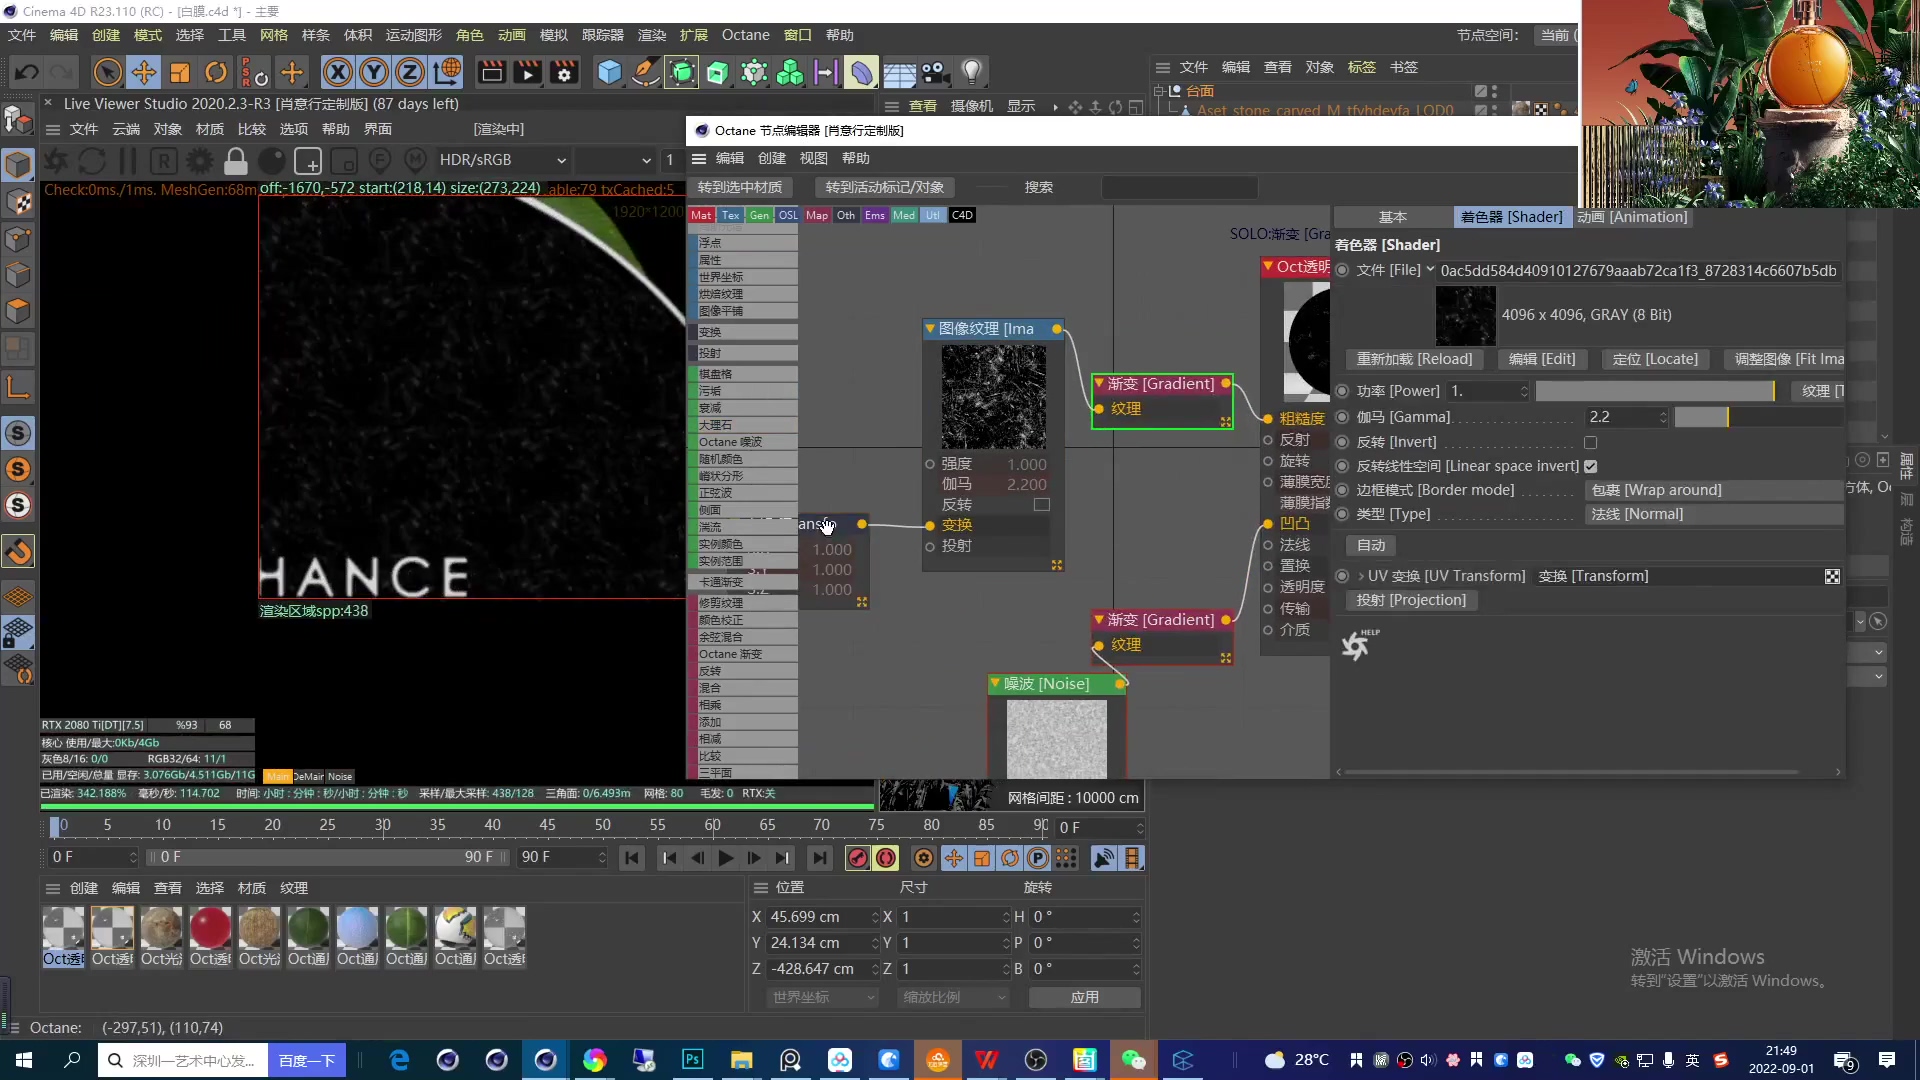Viewport: 1920px width, 1080px height.
Task: Open HDR/sRGB color space dropdown
Action: [502, 160]
